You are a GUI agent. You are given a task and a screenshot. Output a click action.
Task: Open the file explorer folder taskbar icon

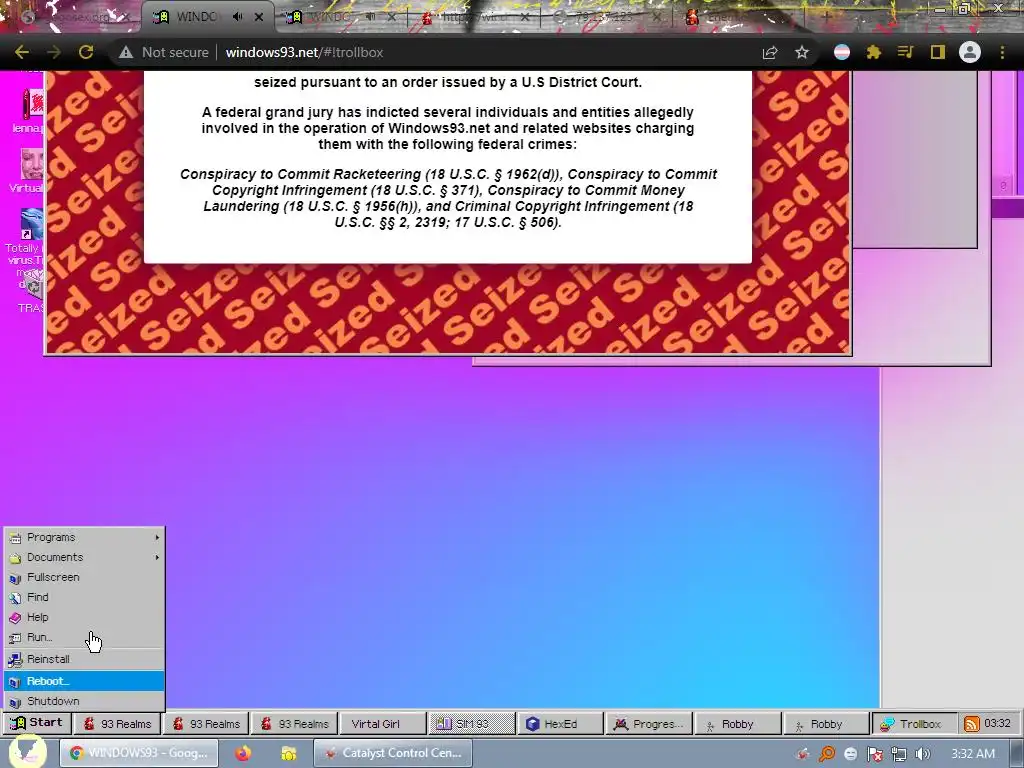click(x=289, y=754)
